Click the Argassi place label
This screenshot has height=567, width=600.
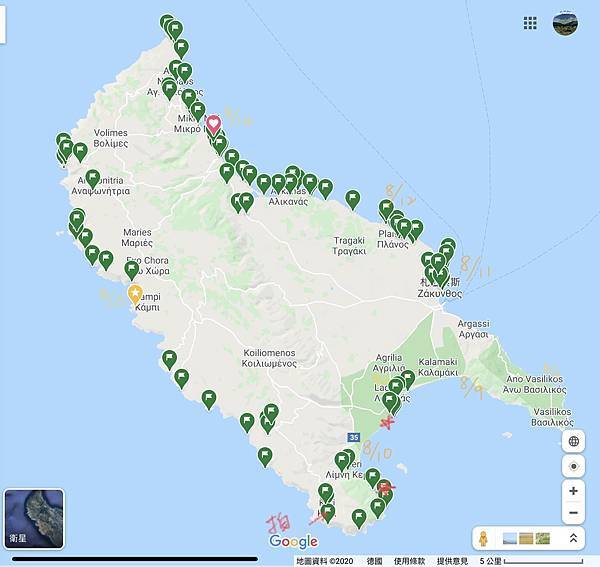(474, 329)
